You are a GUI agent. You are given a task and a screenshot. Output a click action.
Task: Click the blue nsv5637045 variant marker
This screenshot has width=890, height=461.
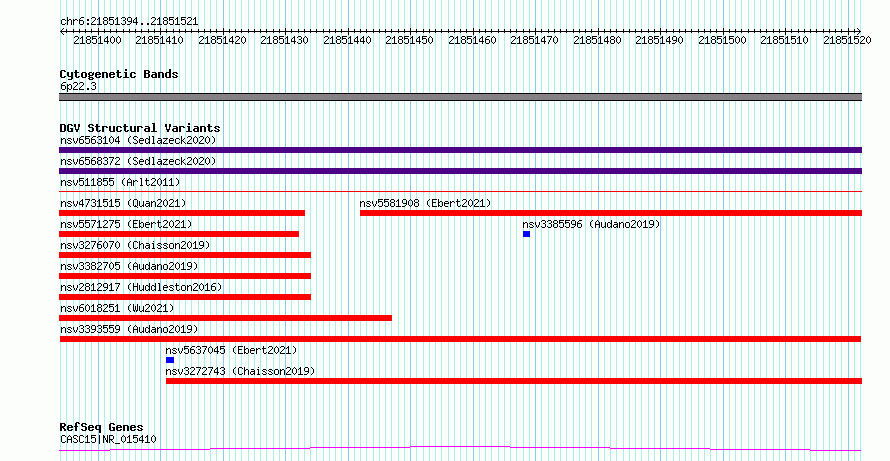170,360
